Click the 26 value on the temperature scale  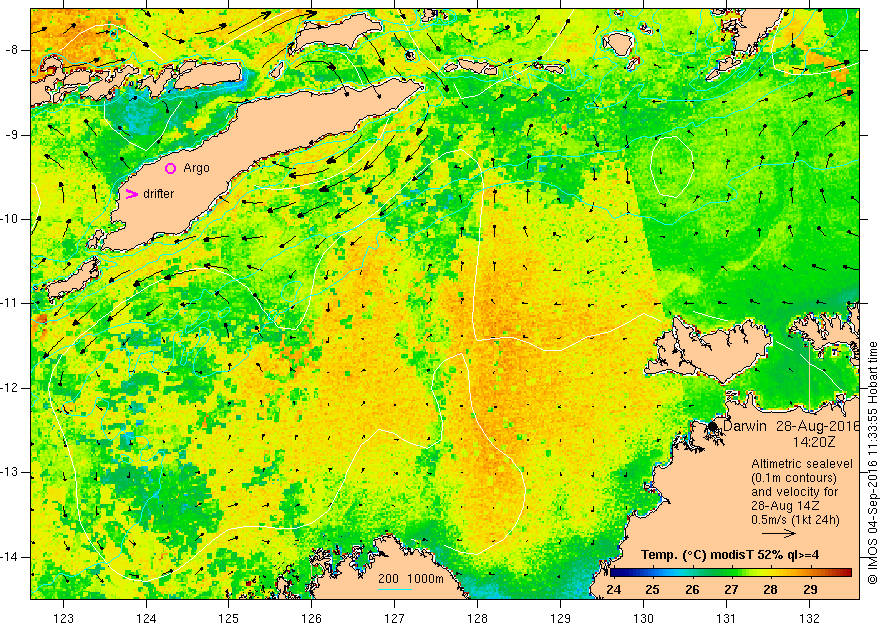(x=692, y=590)
